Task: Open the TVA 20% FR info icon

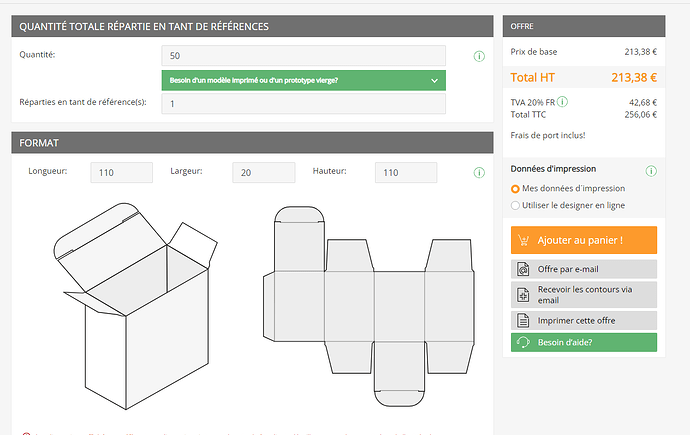Action: click(x=563, y=102)
